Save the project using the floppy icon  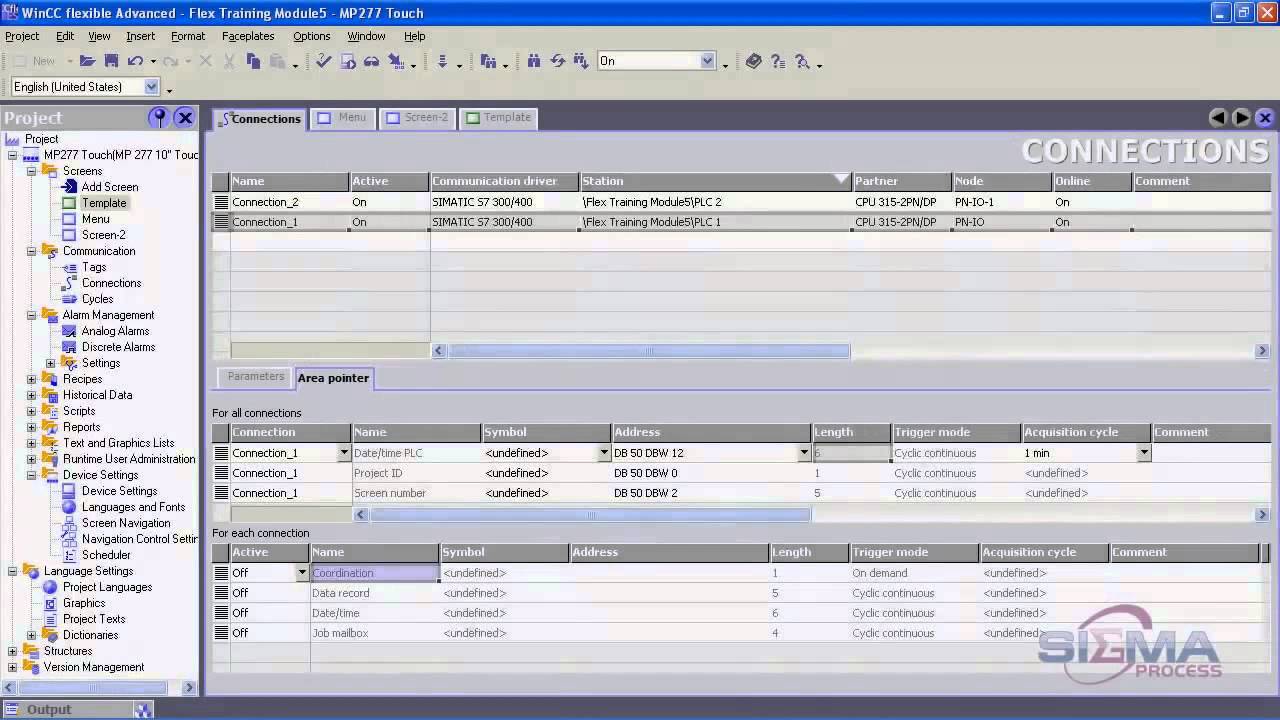111,61
